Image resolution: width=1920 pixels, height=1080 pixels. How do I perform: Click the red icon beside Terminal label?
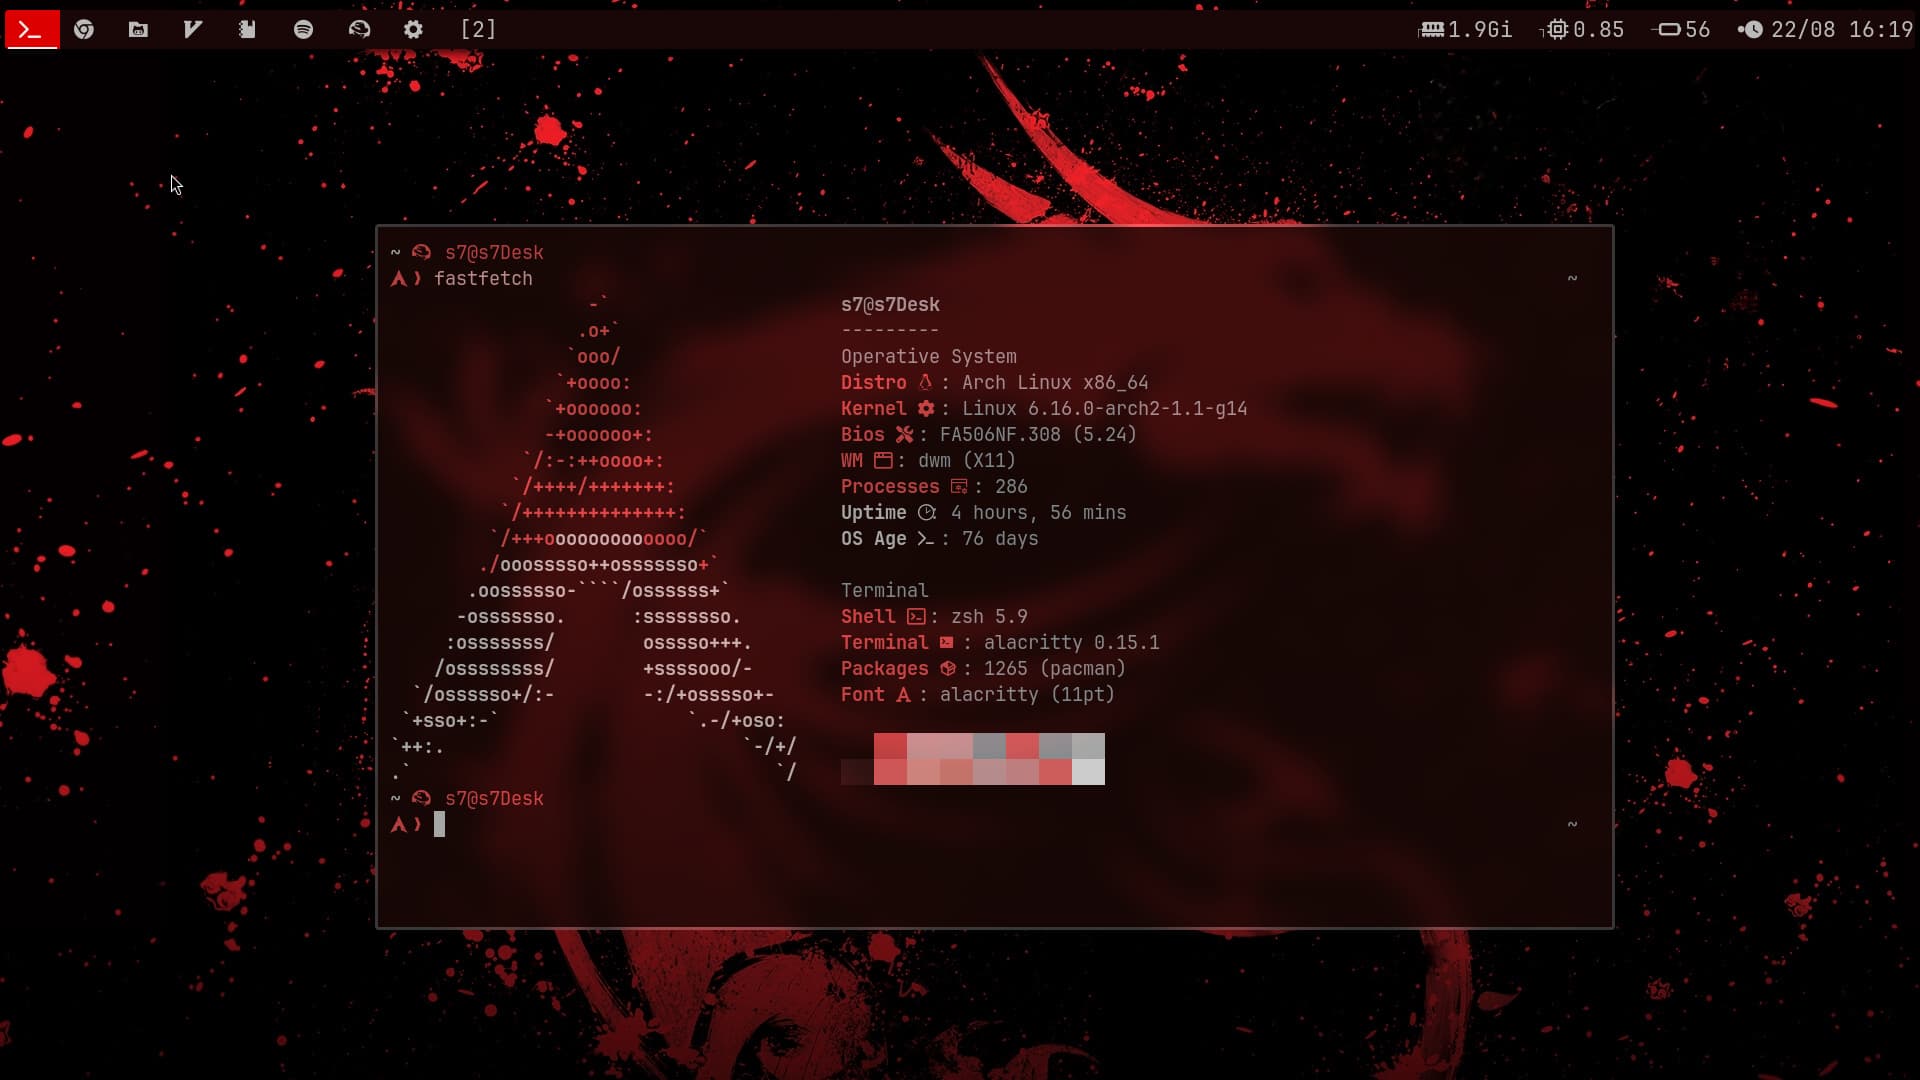pos(946,642)
